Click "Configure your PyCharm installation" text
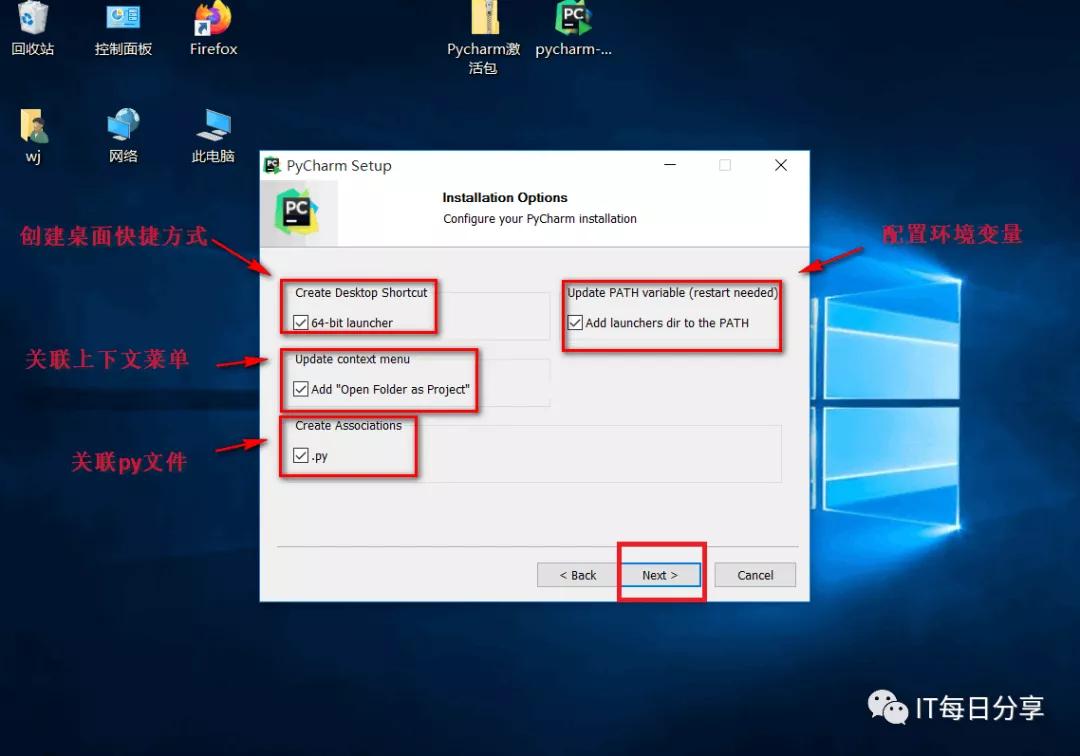The image size is (1080, 756). pos(540,219)
